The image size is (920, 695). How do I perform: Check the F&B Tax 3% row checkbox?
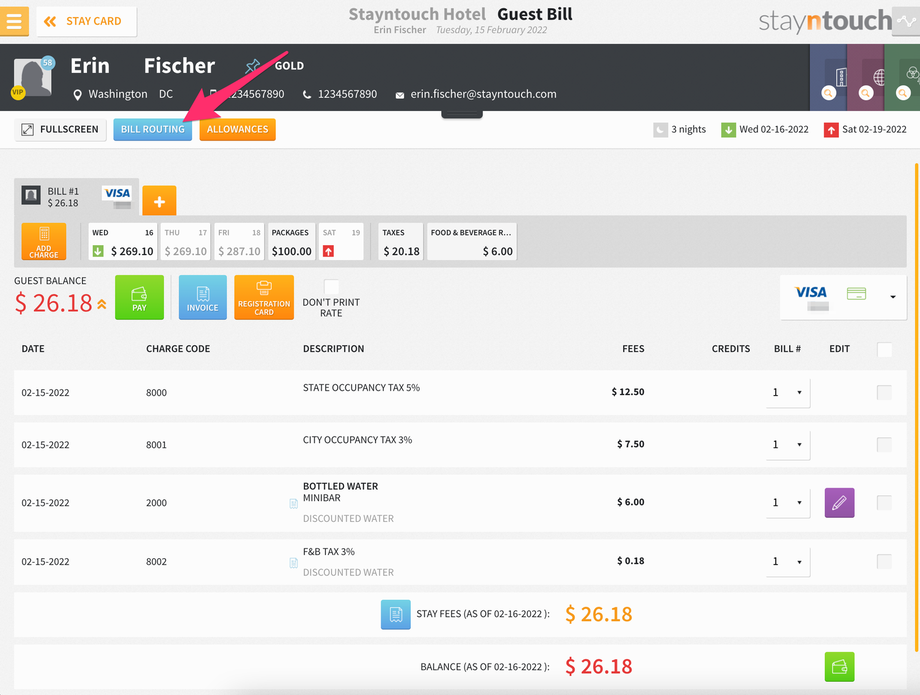coord(884,562)
